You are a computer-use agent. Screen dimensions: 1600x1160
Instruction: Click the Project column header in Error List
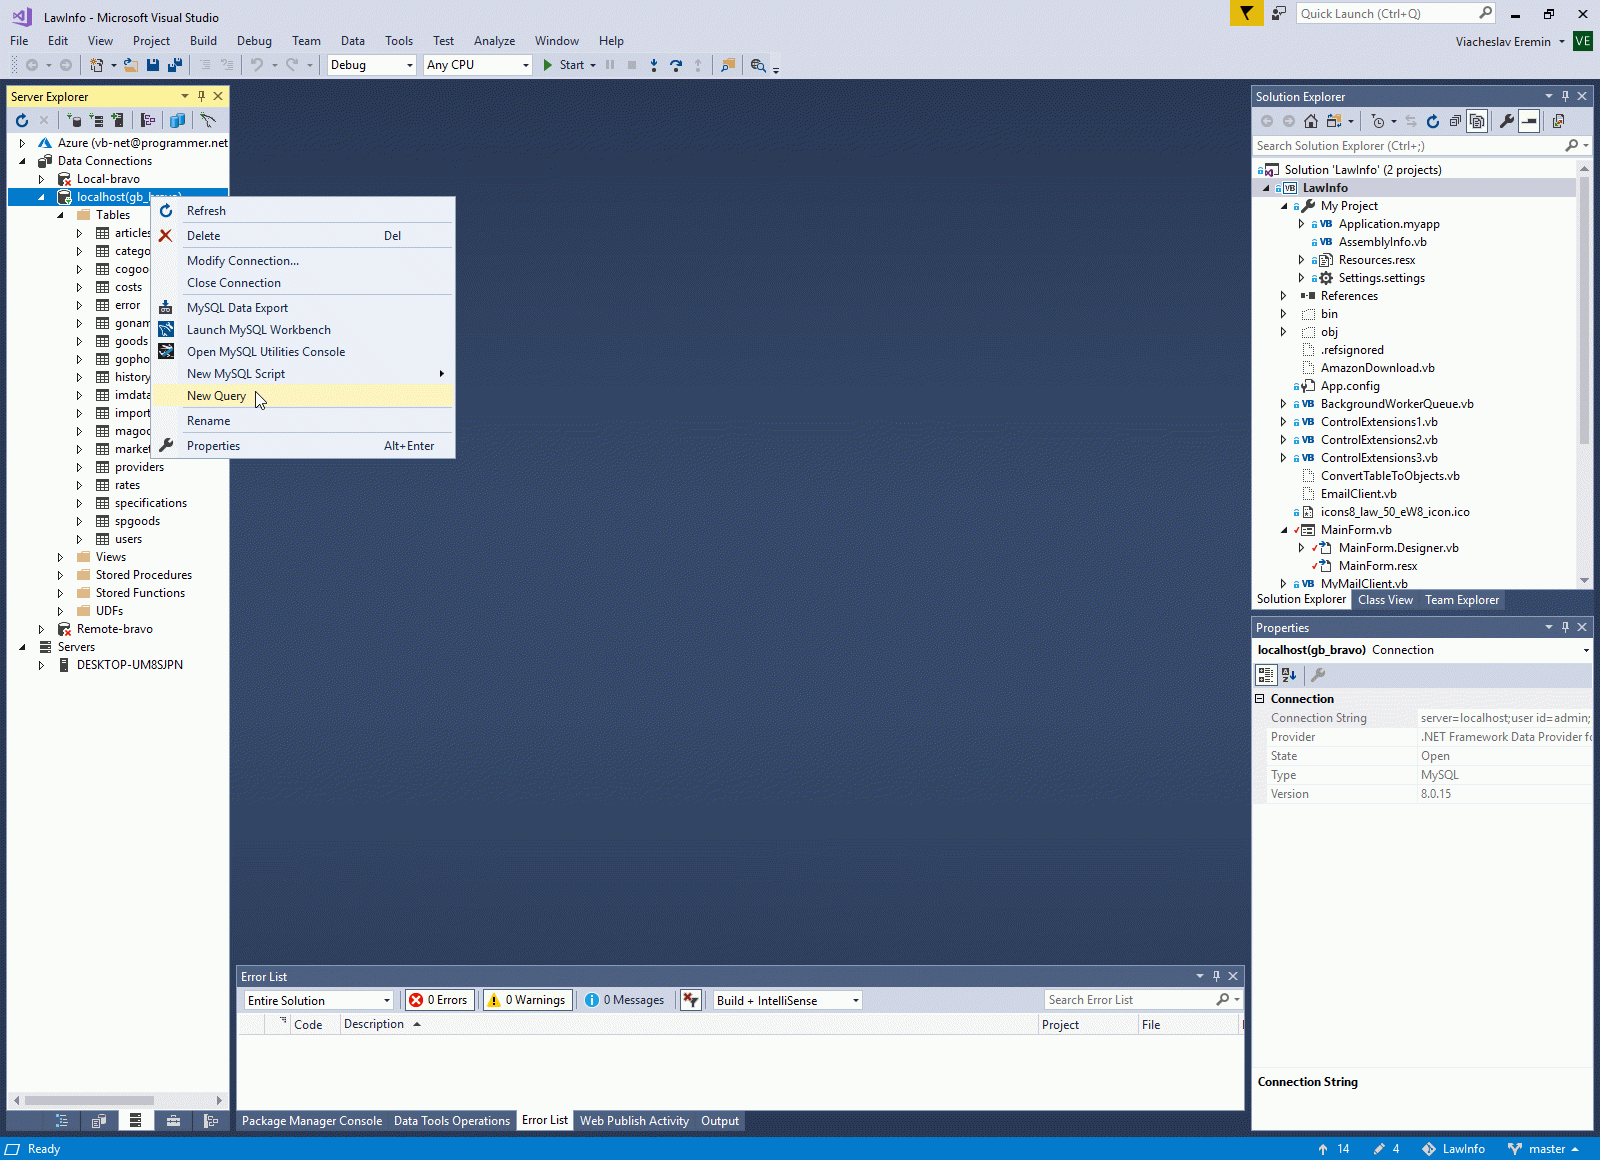[1088, 1024]
